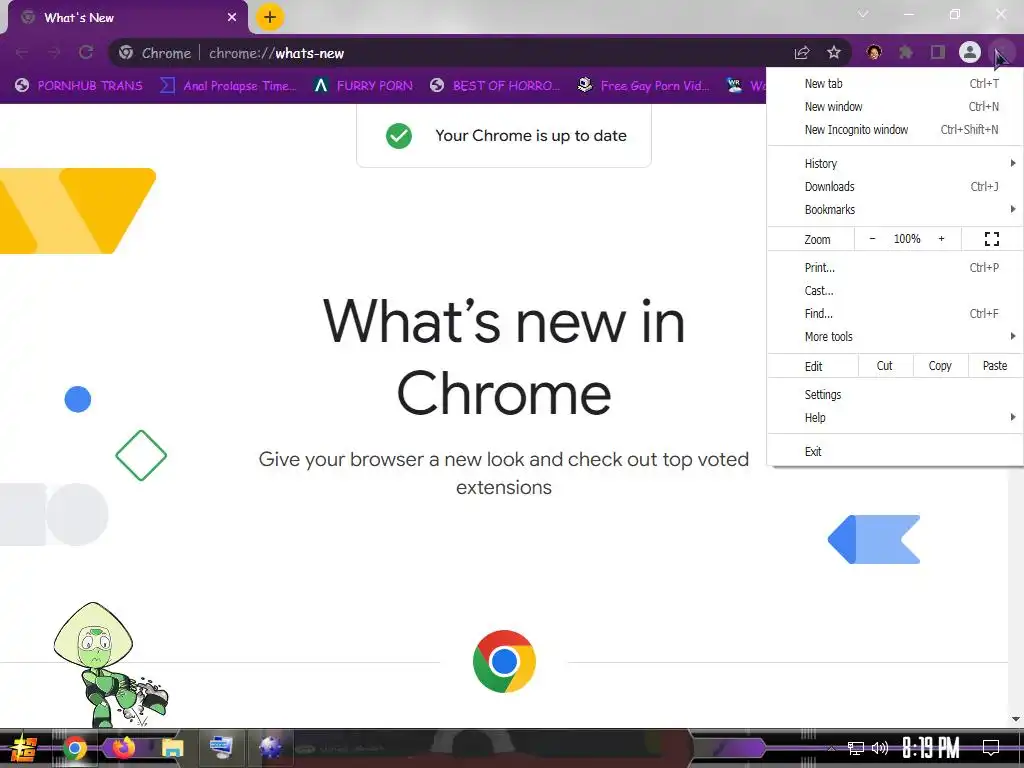Select Find... from the menu
Viewport: 1024px width, 768px height.
point(895,313)
